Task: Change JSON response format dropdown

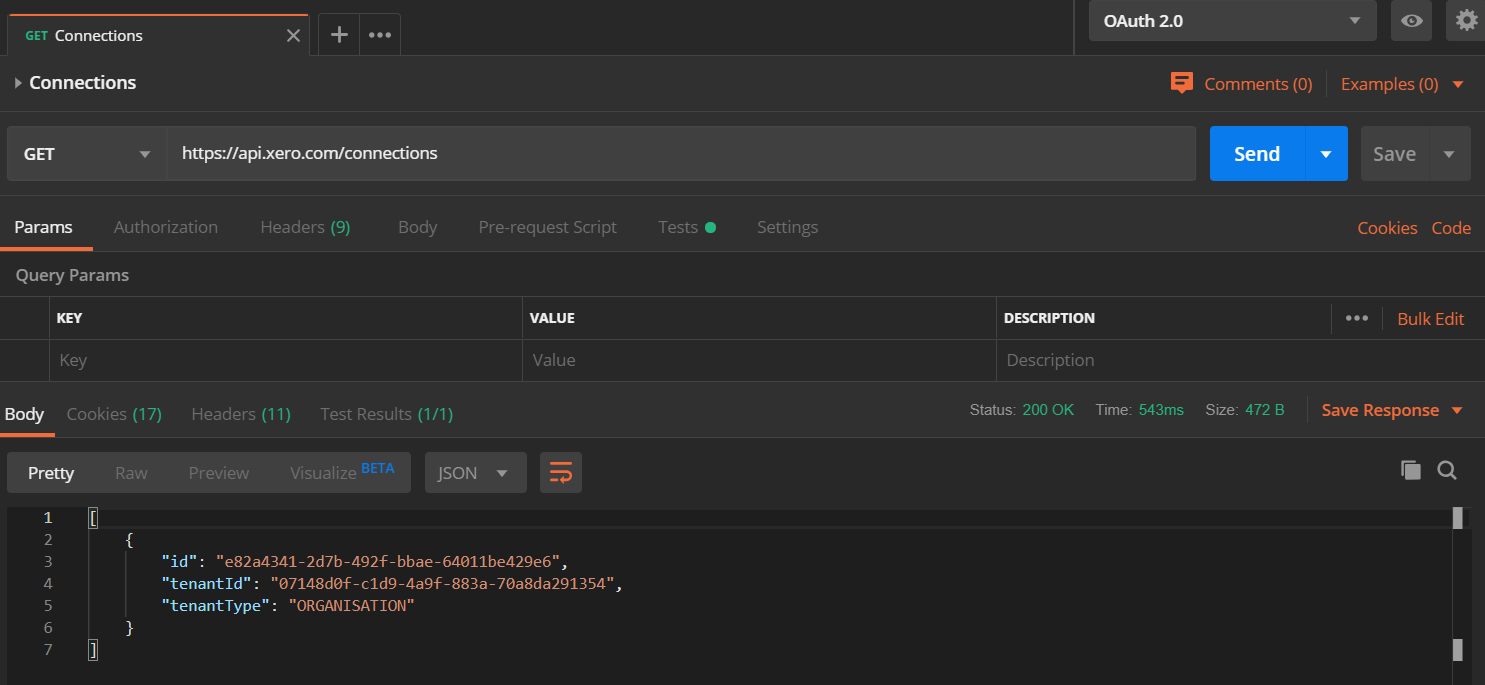Action: pos(475,472)
